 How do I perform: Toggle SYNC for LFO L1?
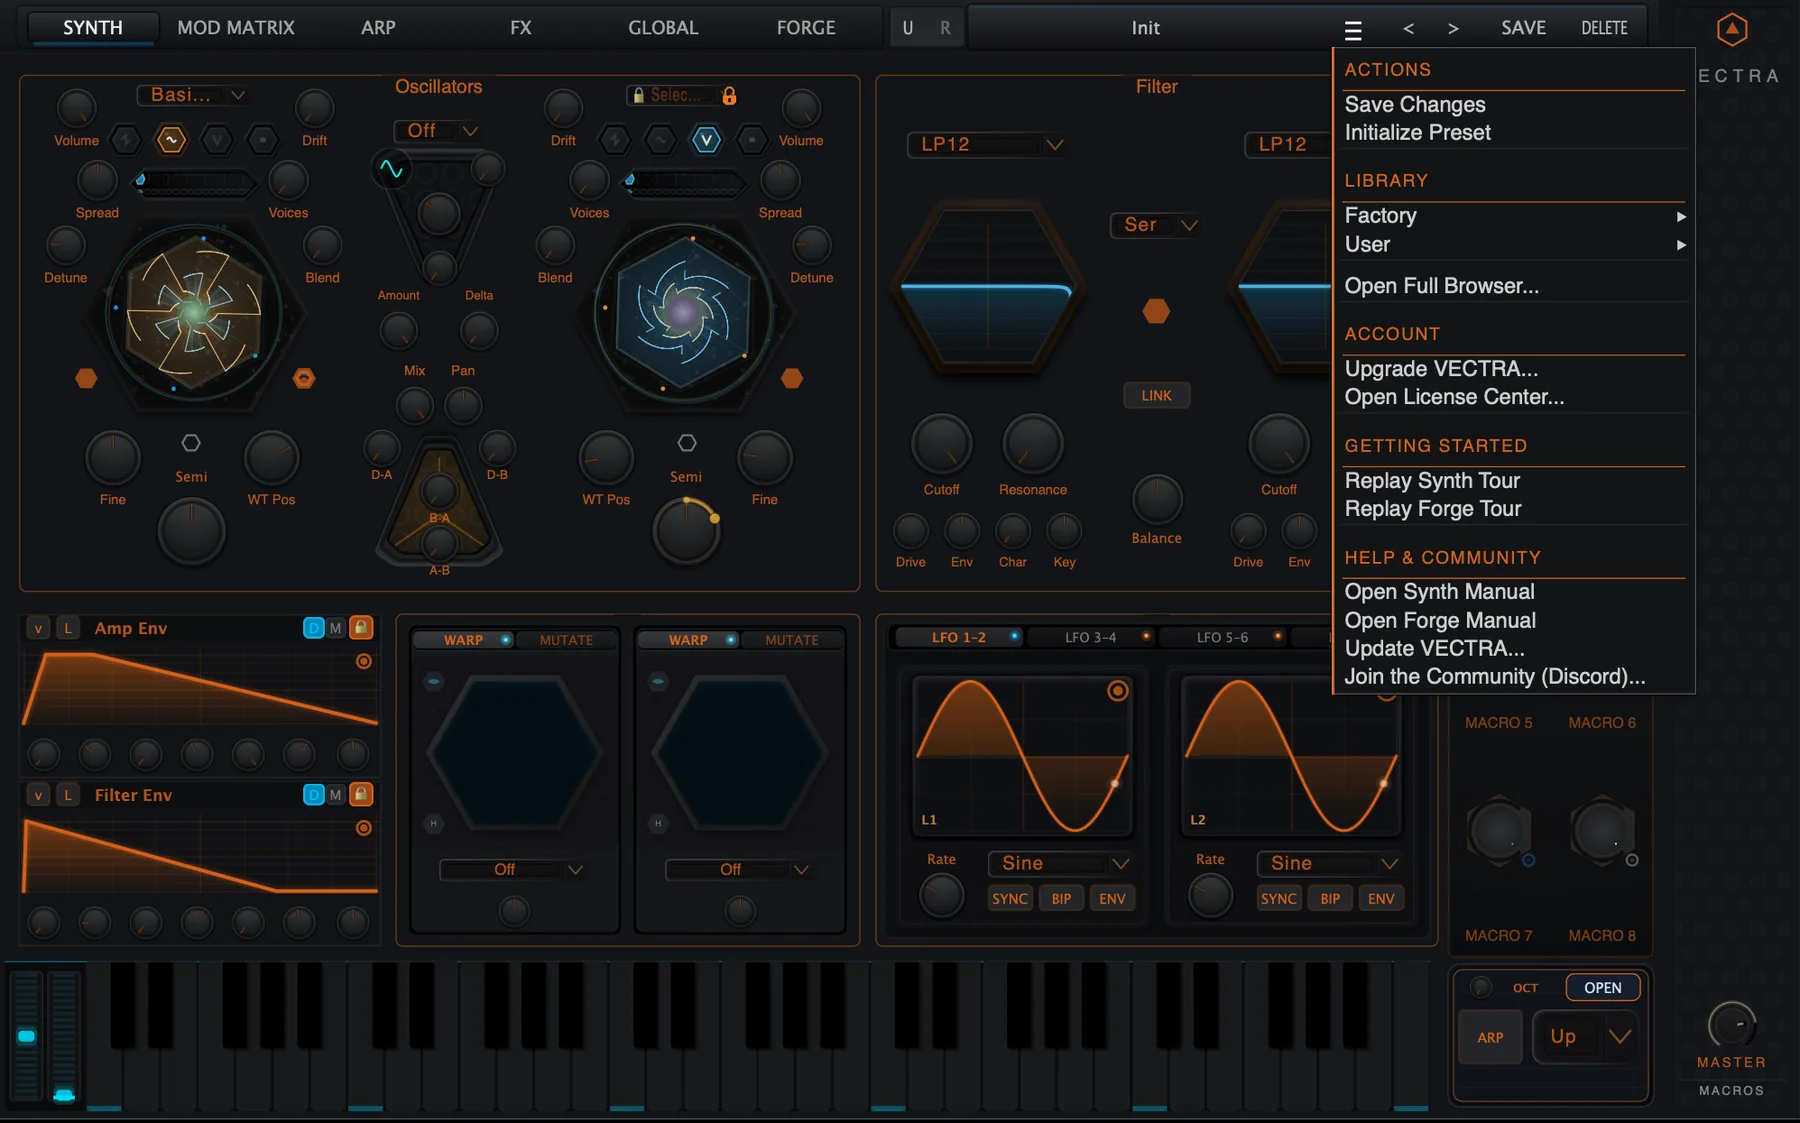pos(1010,898)
